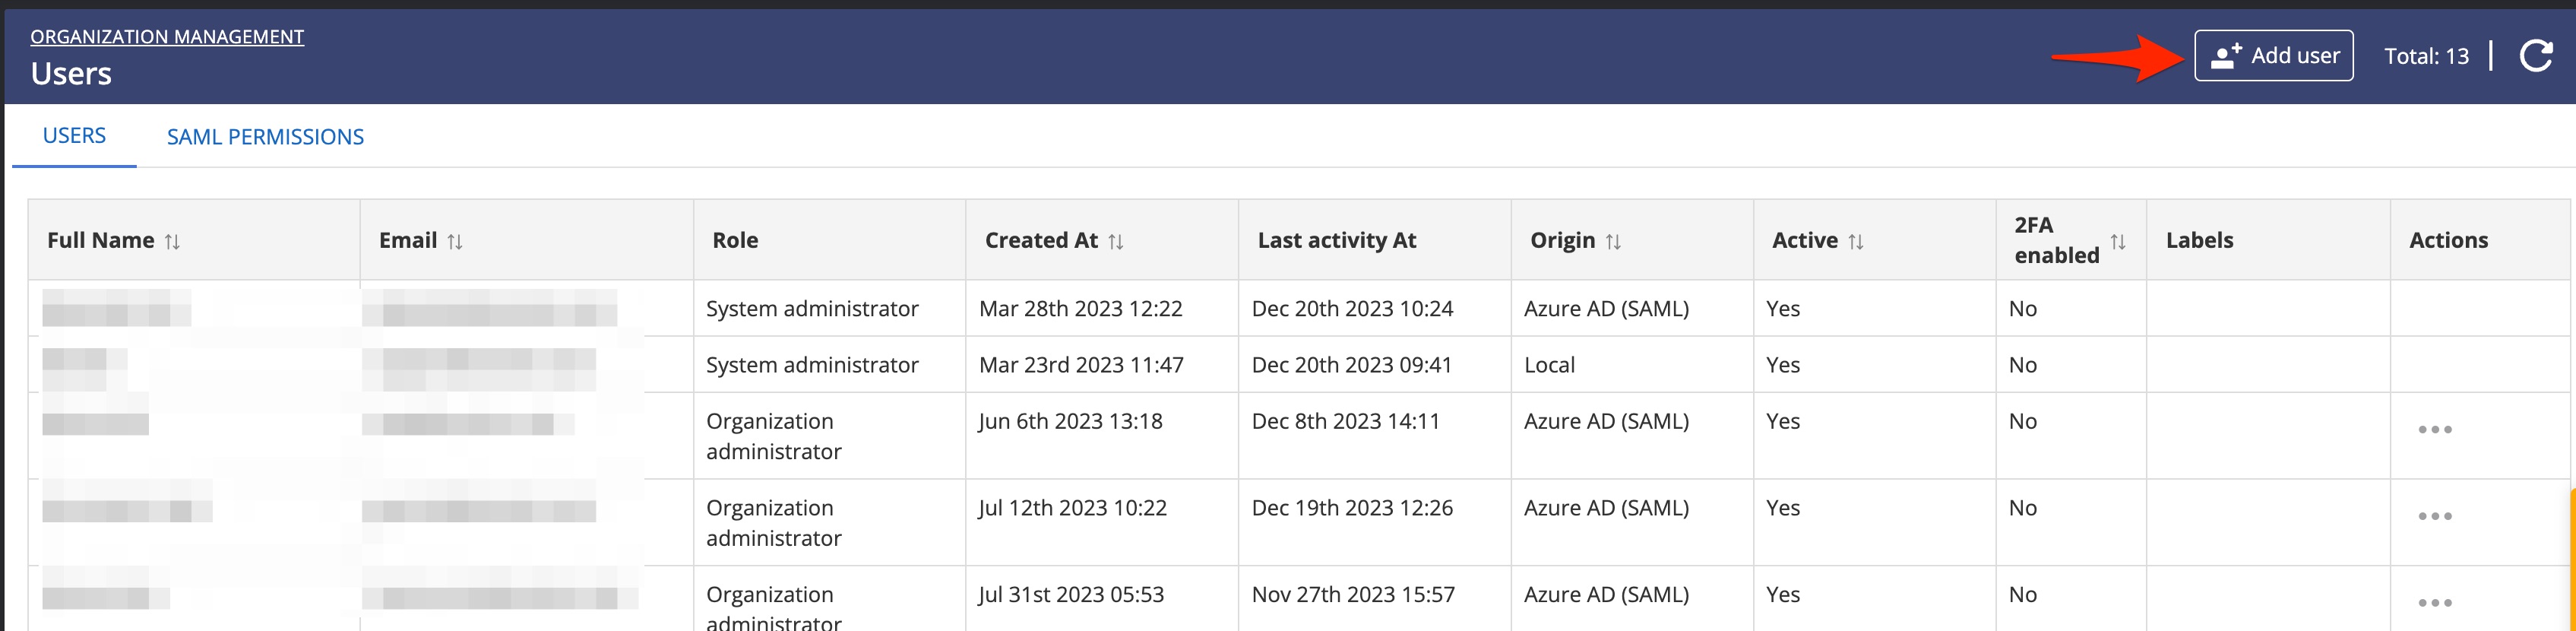Click the Labels column header
This screenshot has height=631, width=2576.
click(2199, 241)
